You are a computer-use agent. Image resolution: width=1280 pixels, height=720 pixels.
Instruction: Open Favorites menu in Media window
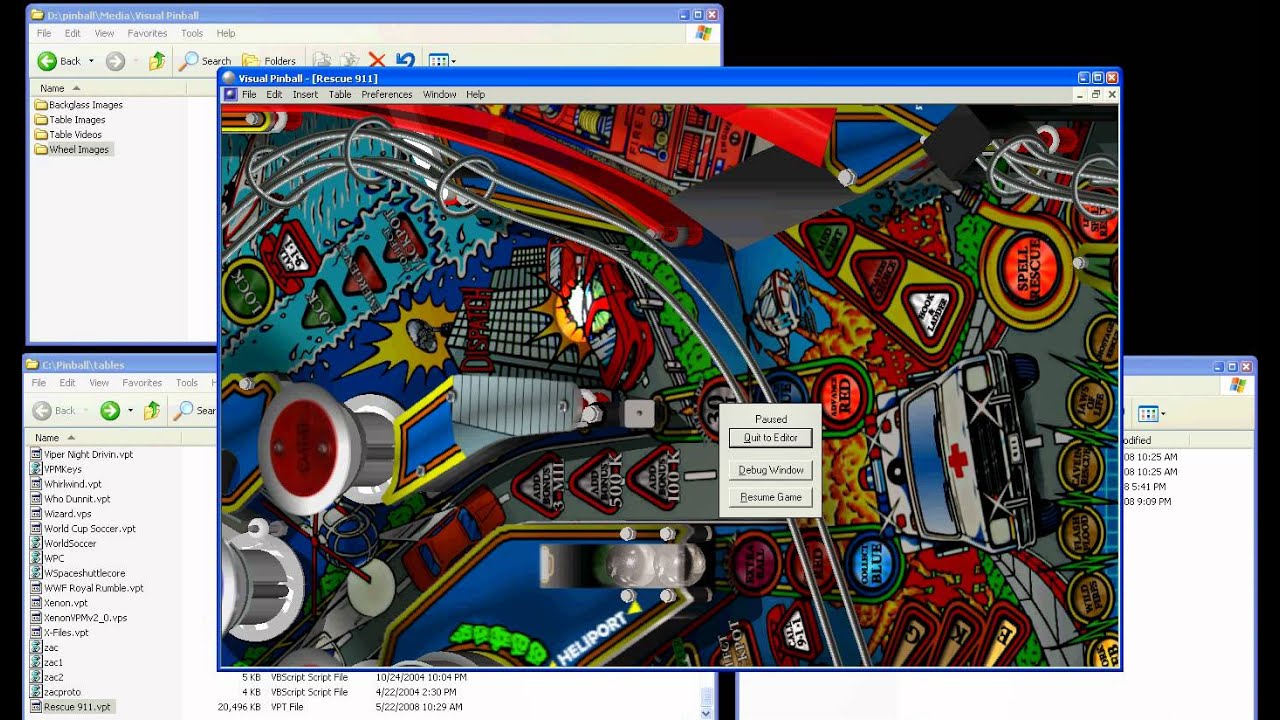pyautogui.click(x=147, y=33)
